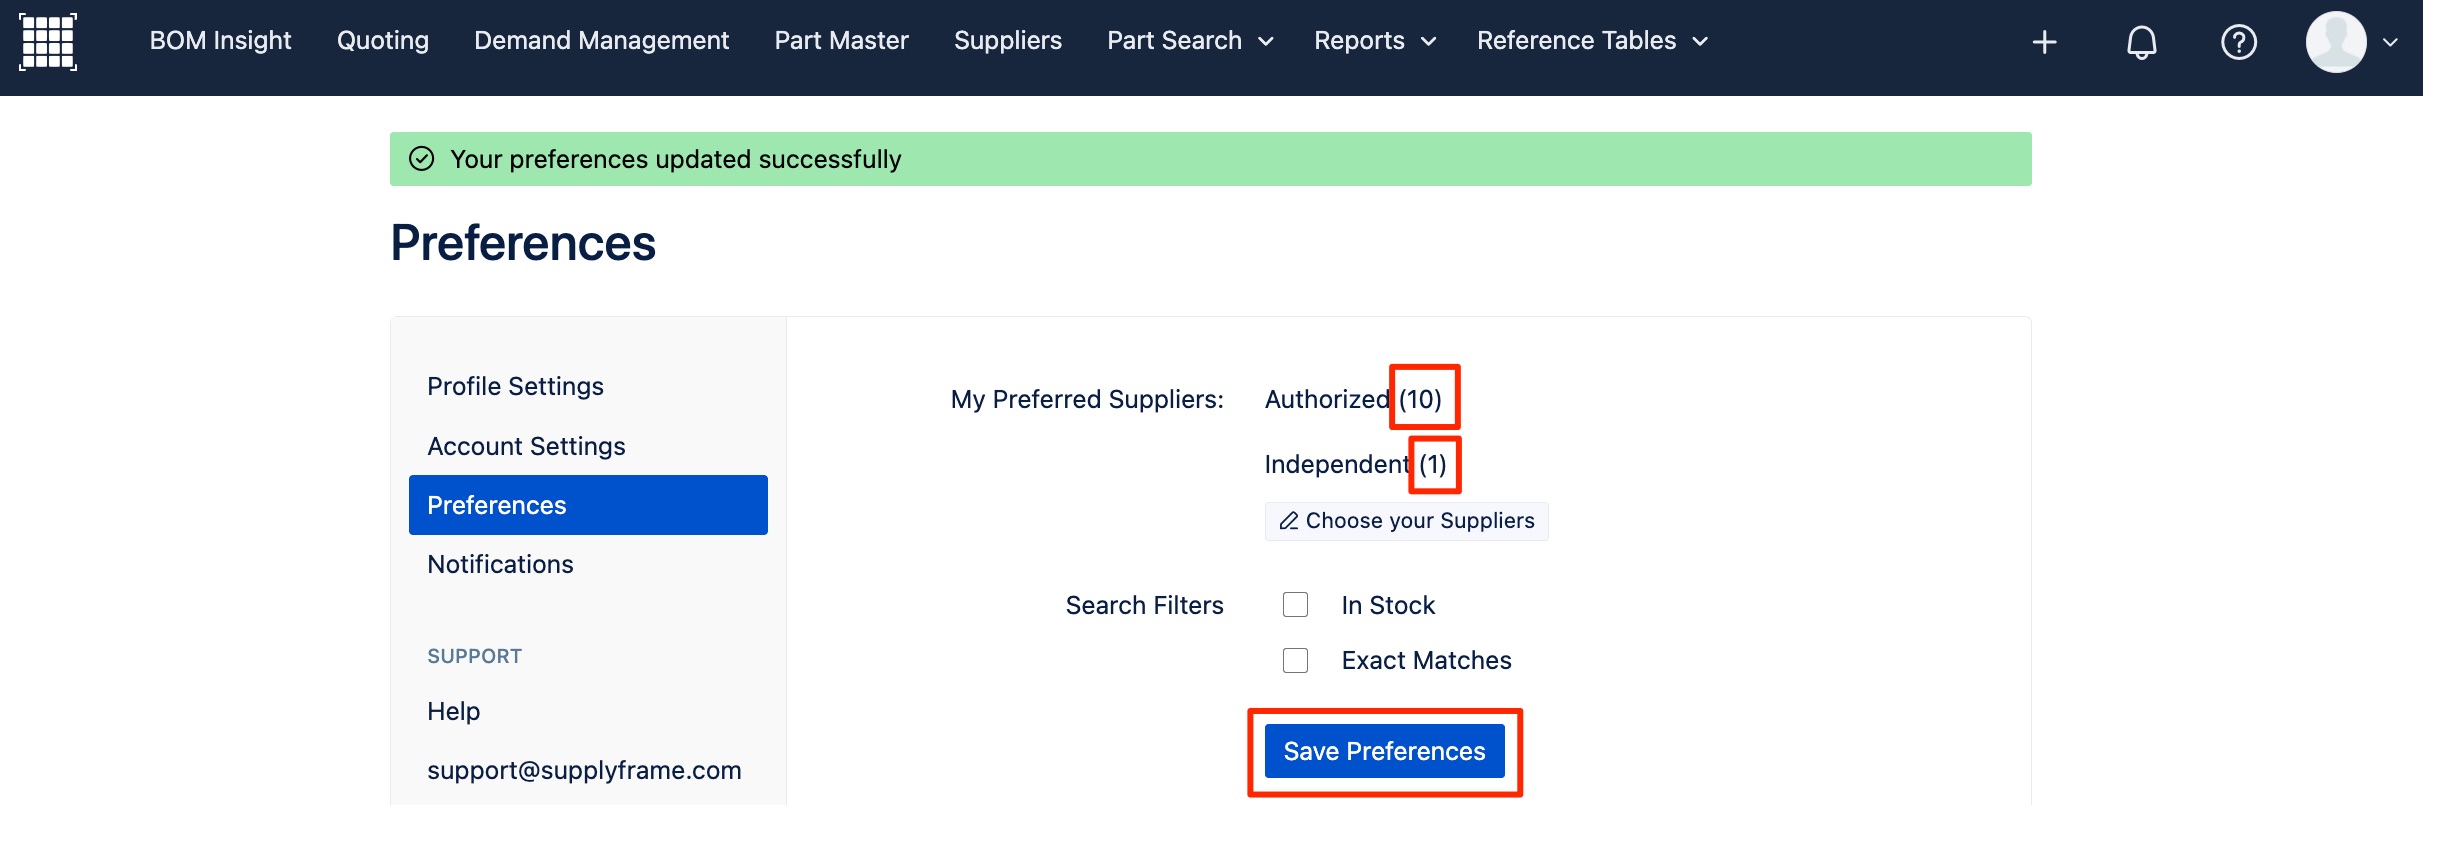This screenshot has height=846, width=2464.
Task: Select Profile Settings in the sidebar
Action: click(515, 386)
